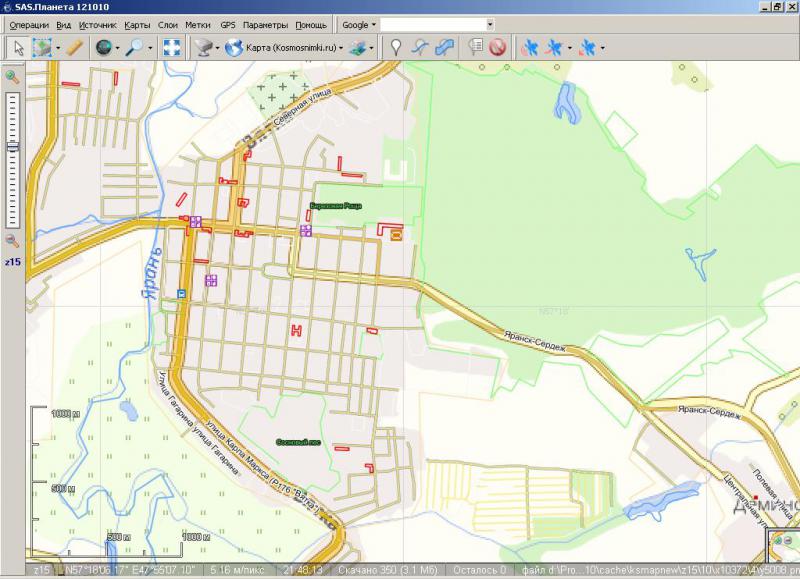800x579 pixels.
Task: Click the zoom in magnifier
Action: 12,77
